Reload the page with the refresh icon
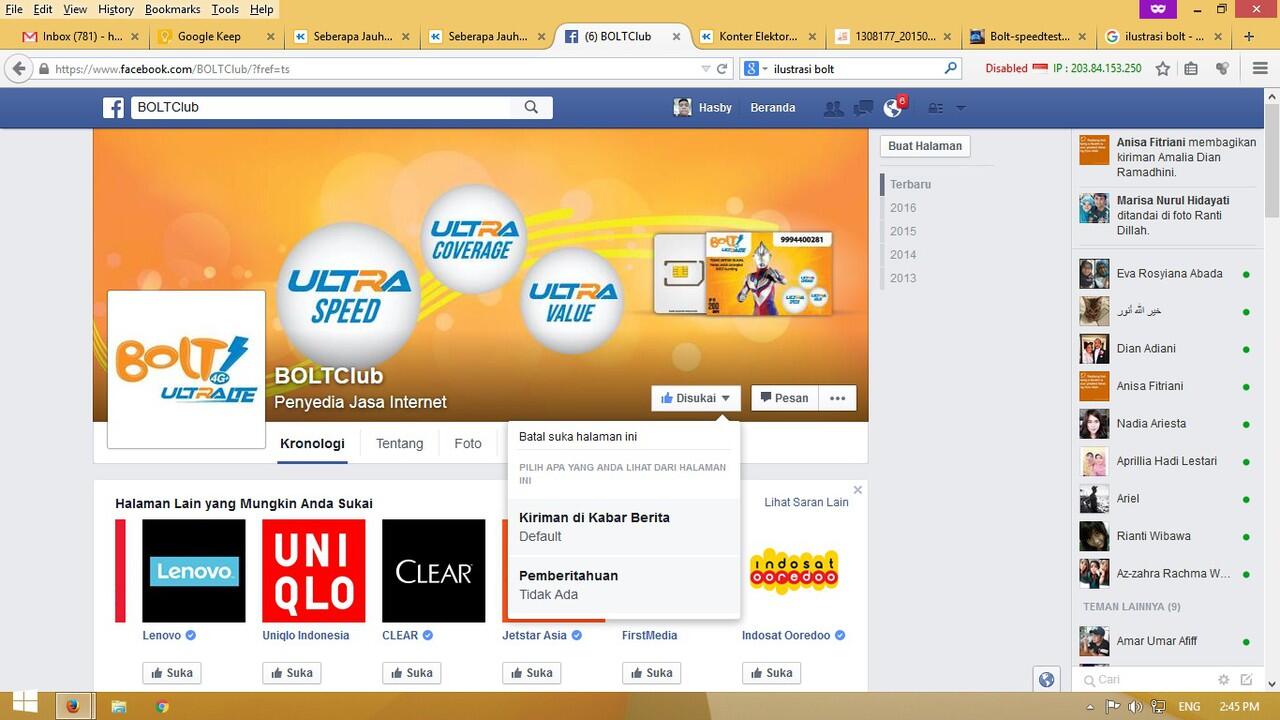The image size is (1280, 720). click(x=722, y=69)
